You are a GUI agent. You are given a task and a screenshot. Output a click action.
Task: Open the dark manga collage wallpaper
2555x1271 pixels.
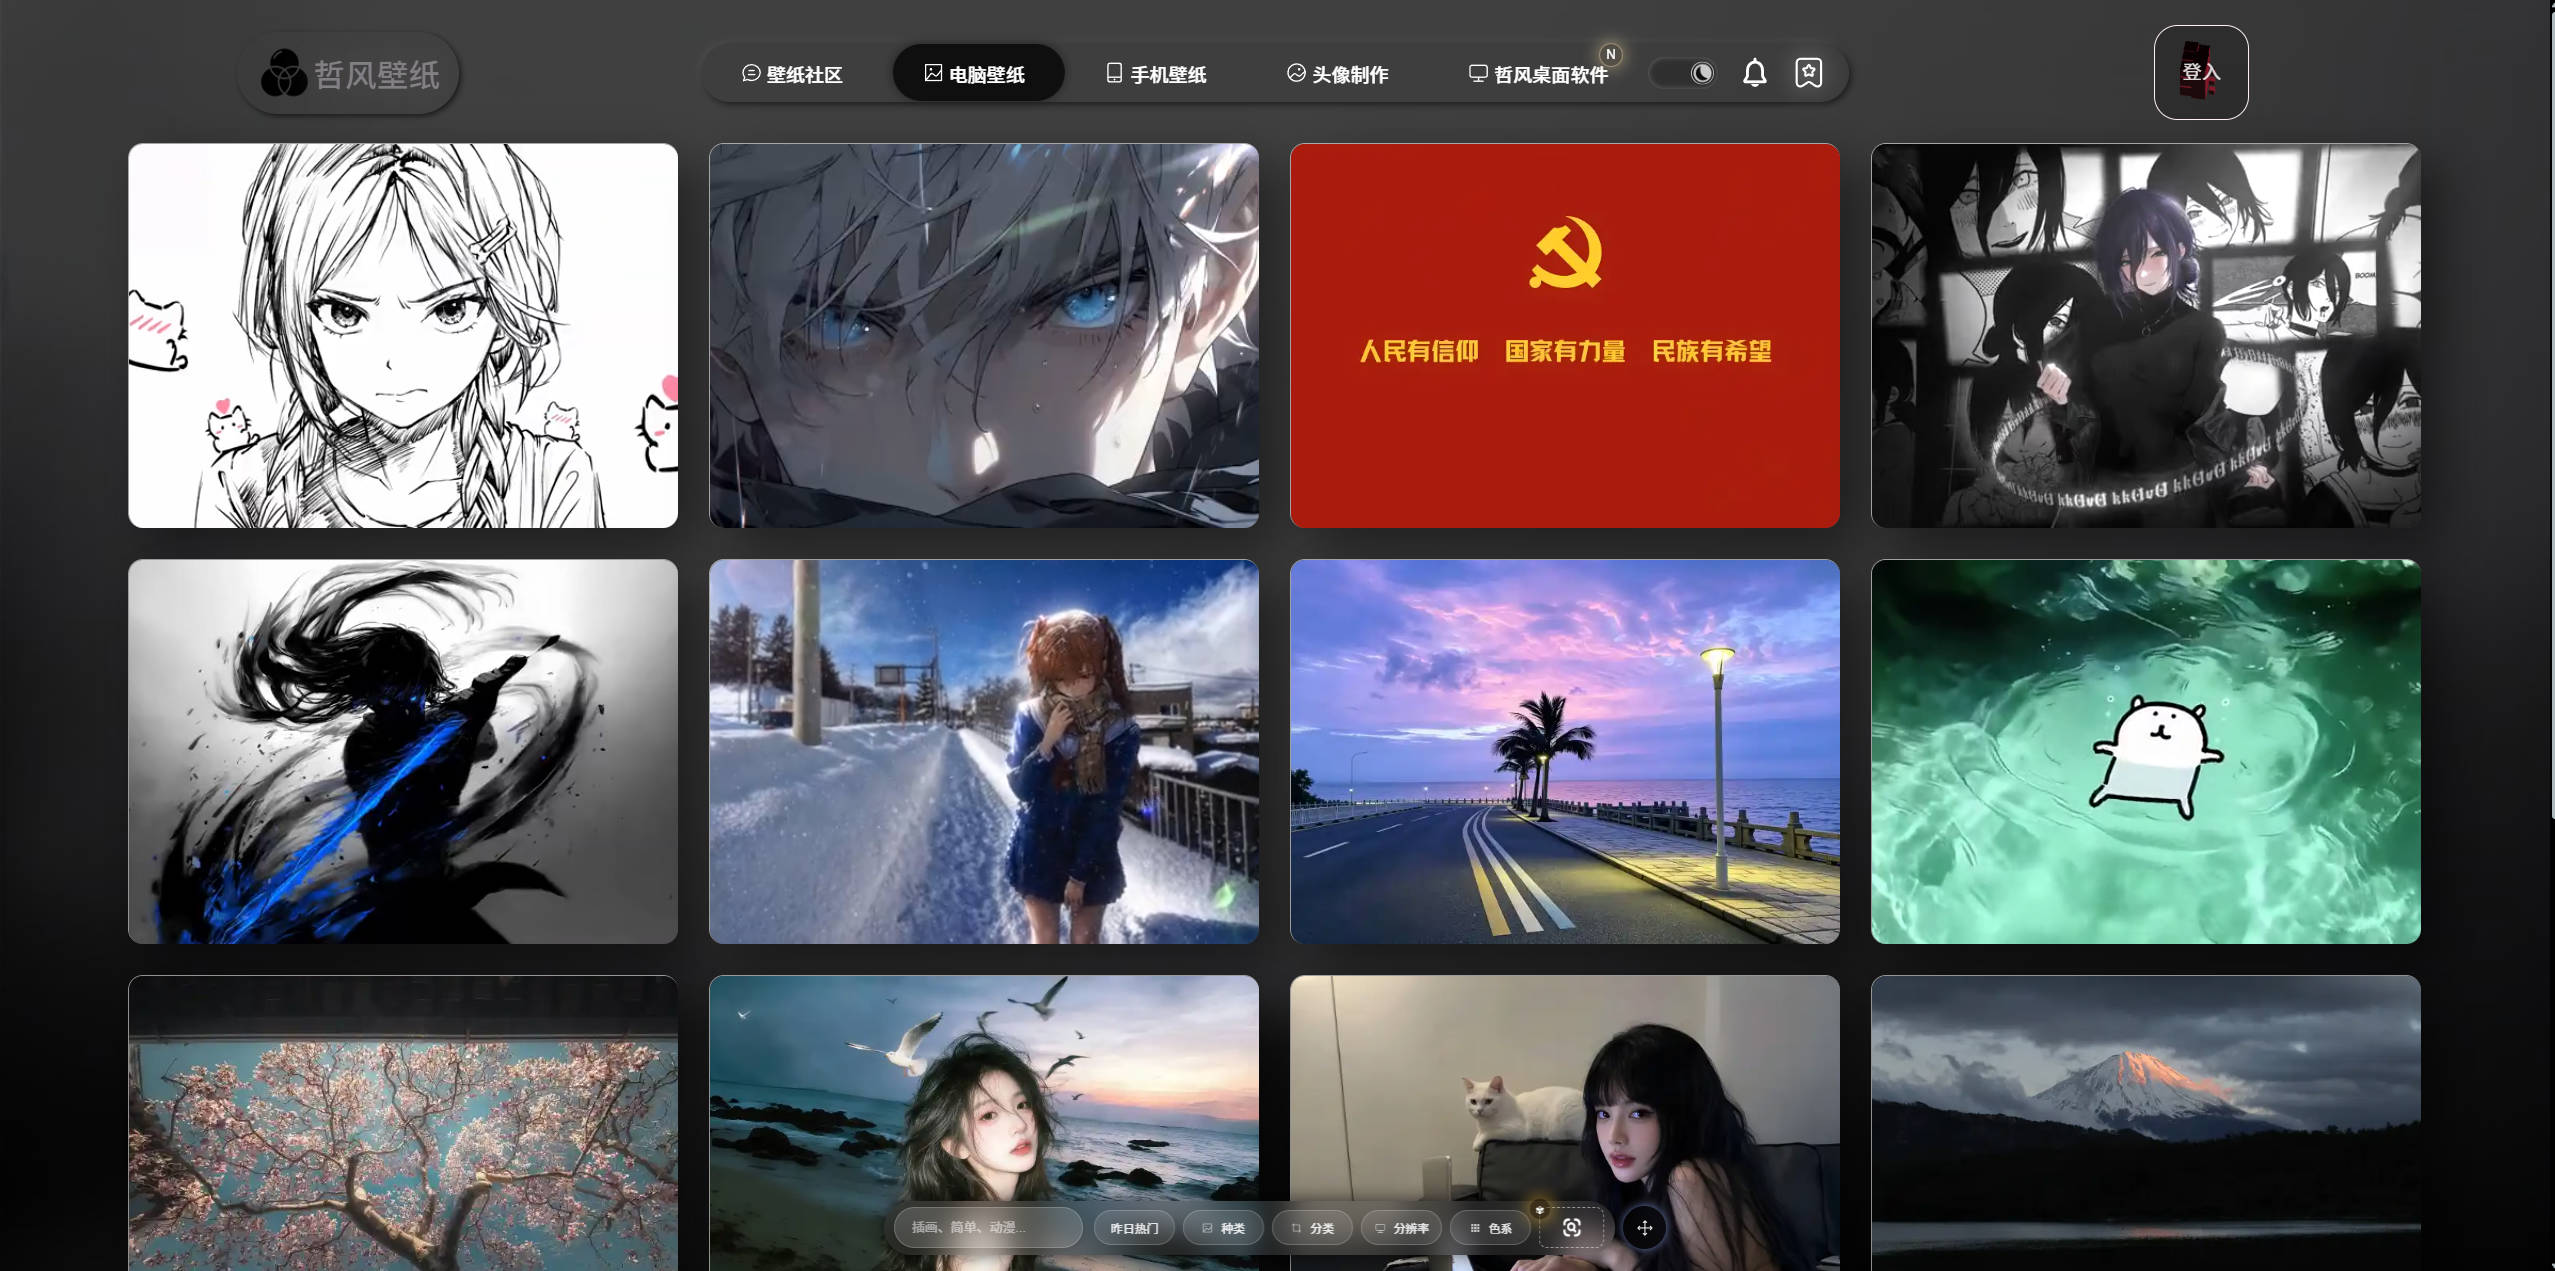(2146, 335)
